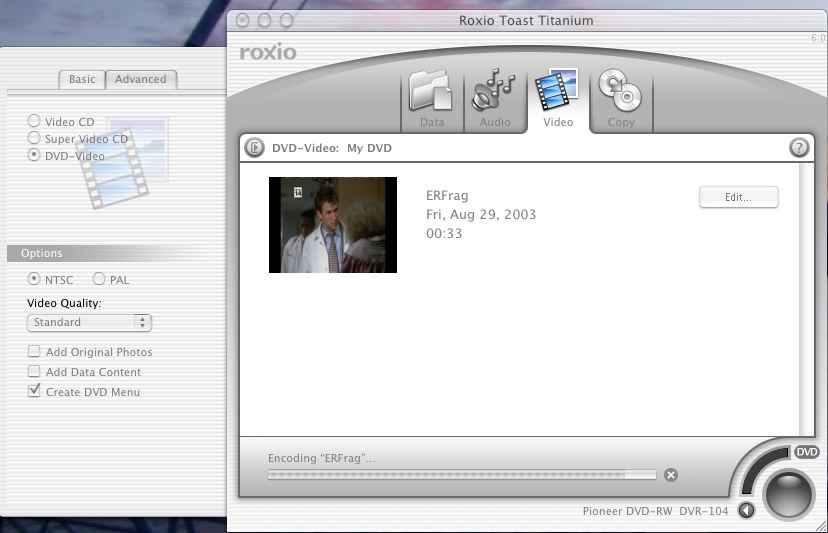This screenshot has width=828, height=533.
Task: Switch to the Audio disc tab
Action: [x=495, y=100]
